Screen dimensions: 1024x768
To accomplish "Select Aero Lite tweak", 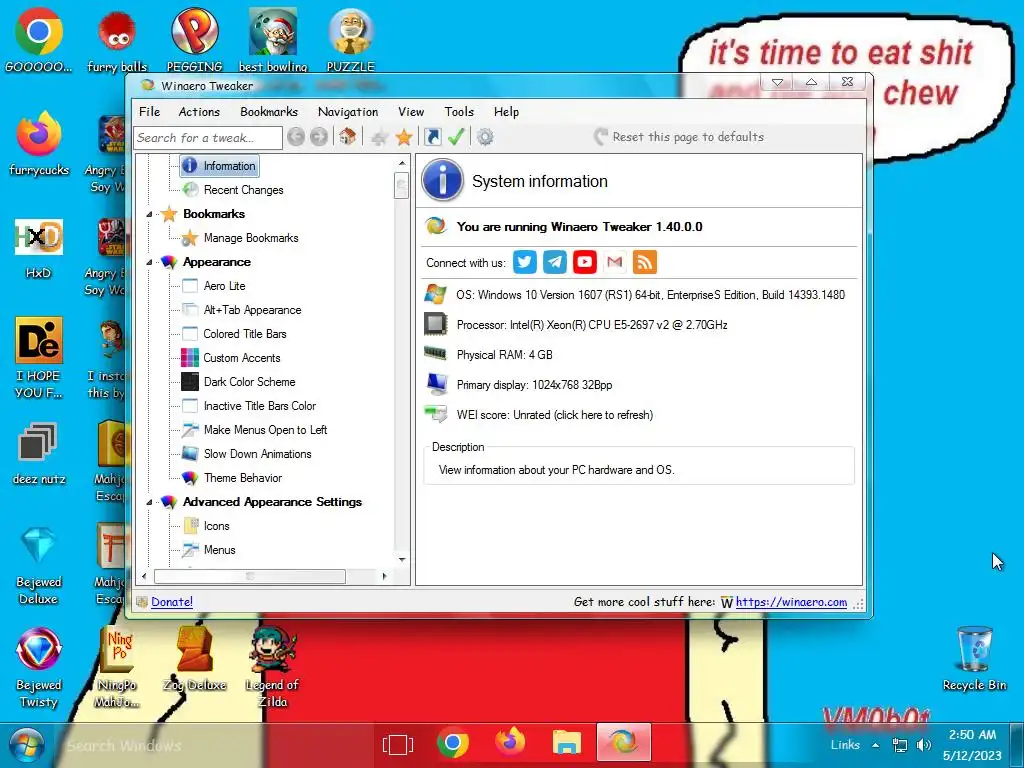I will point(224,286).
